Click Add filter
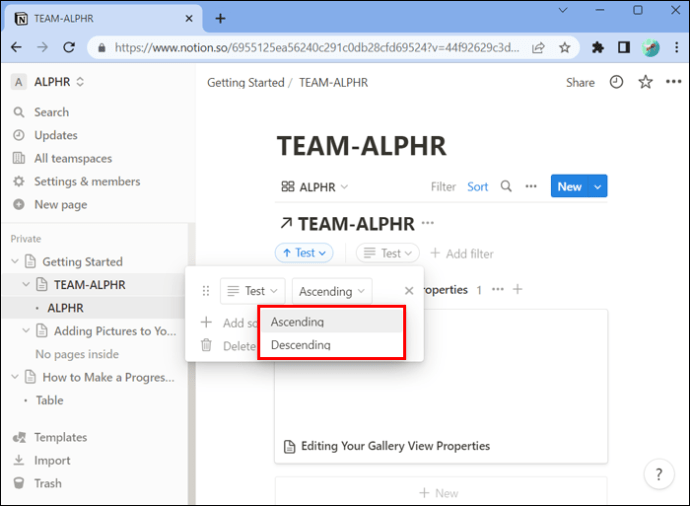The width and height of the screenshot is (690, 506). pyautogui.click(x=462, y=253)
